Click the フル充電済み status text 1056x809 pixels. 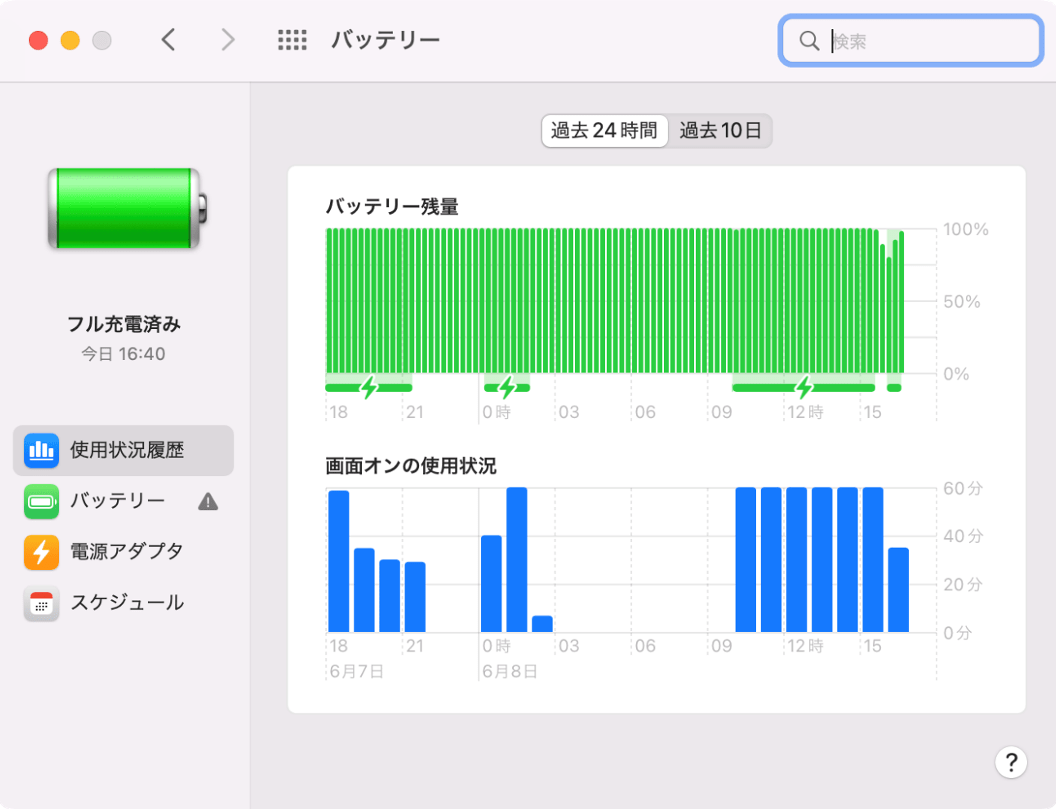click(x=124, y=324)
